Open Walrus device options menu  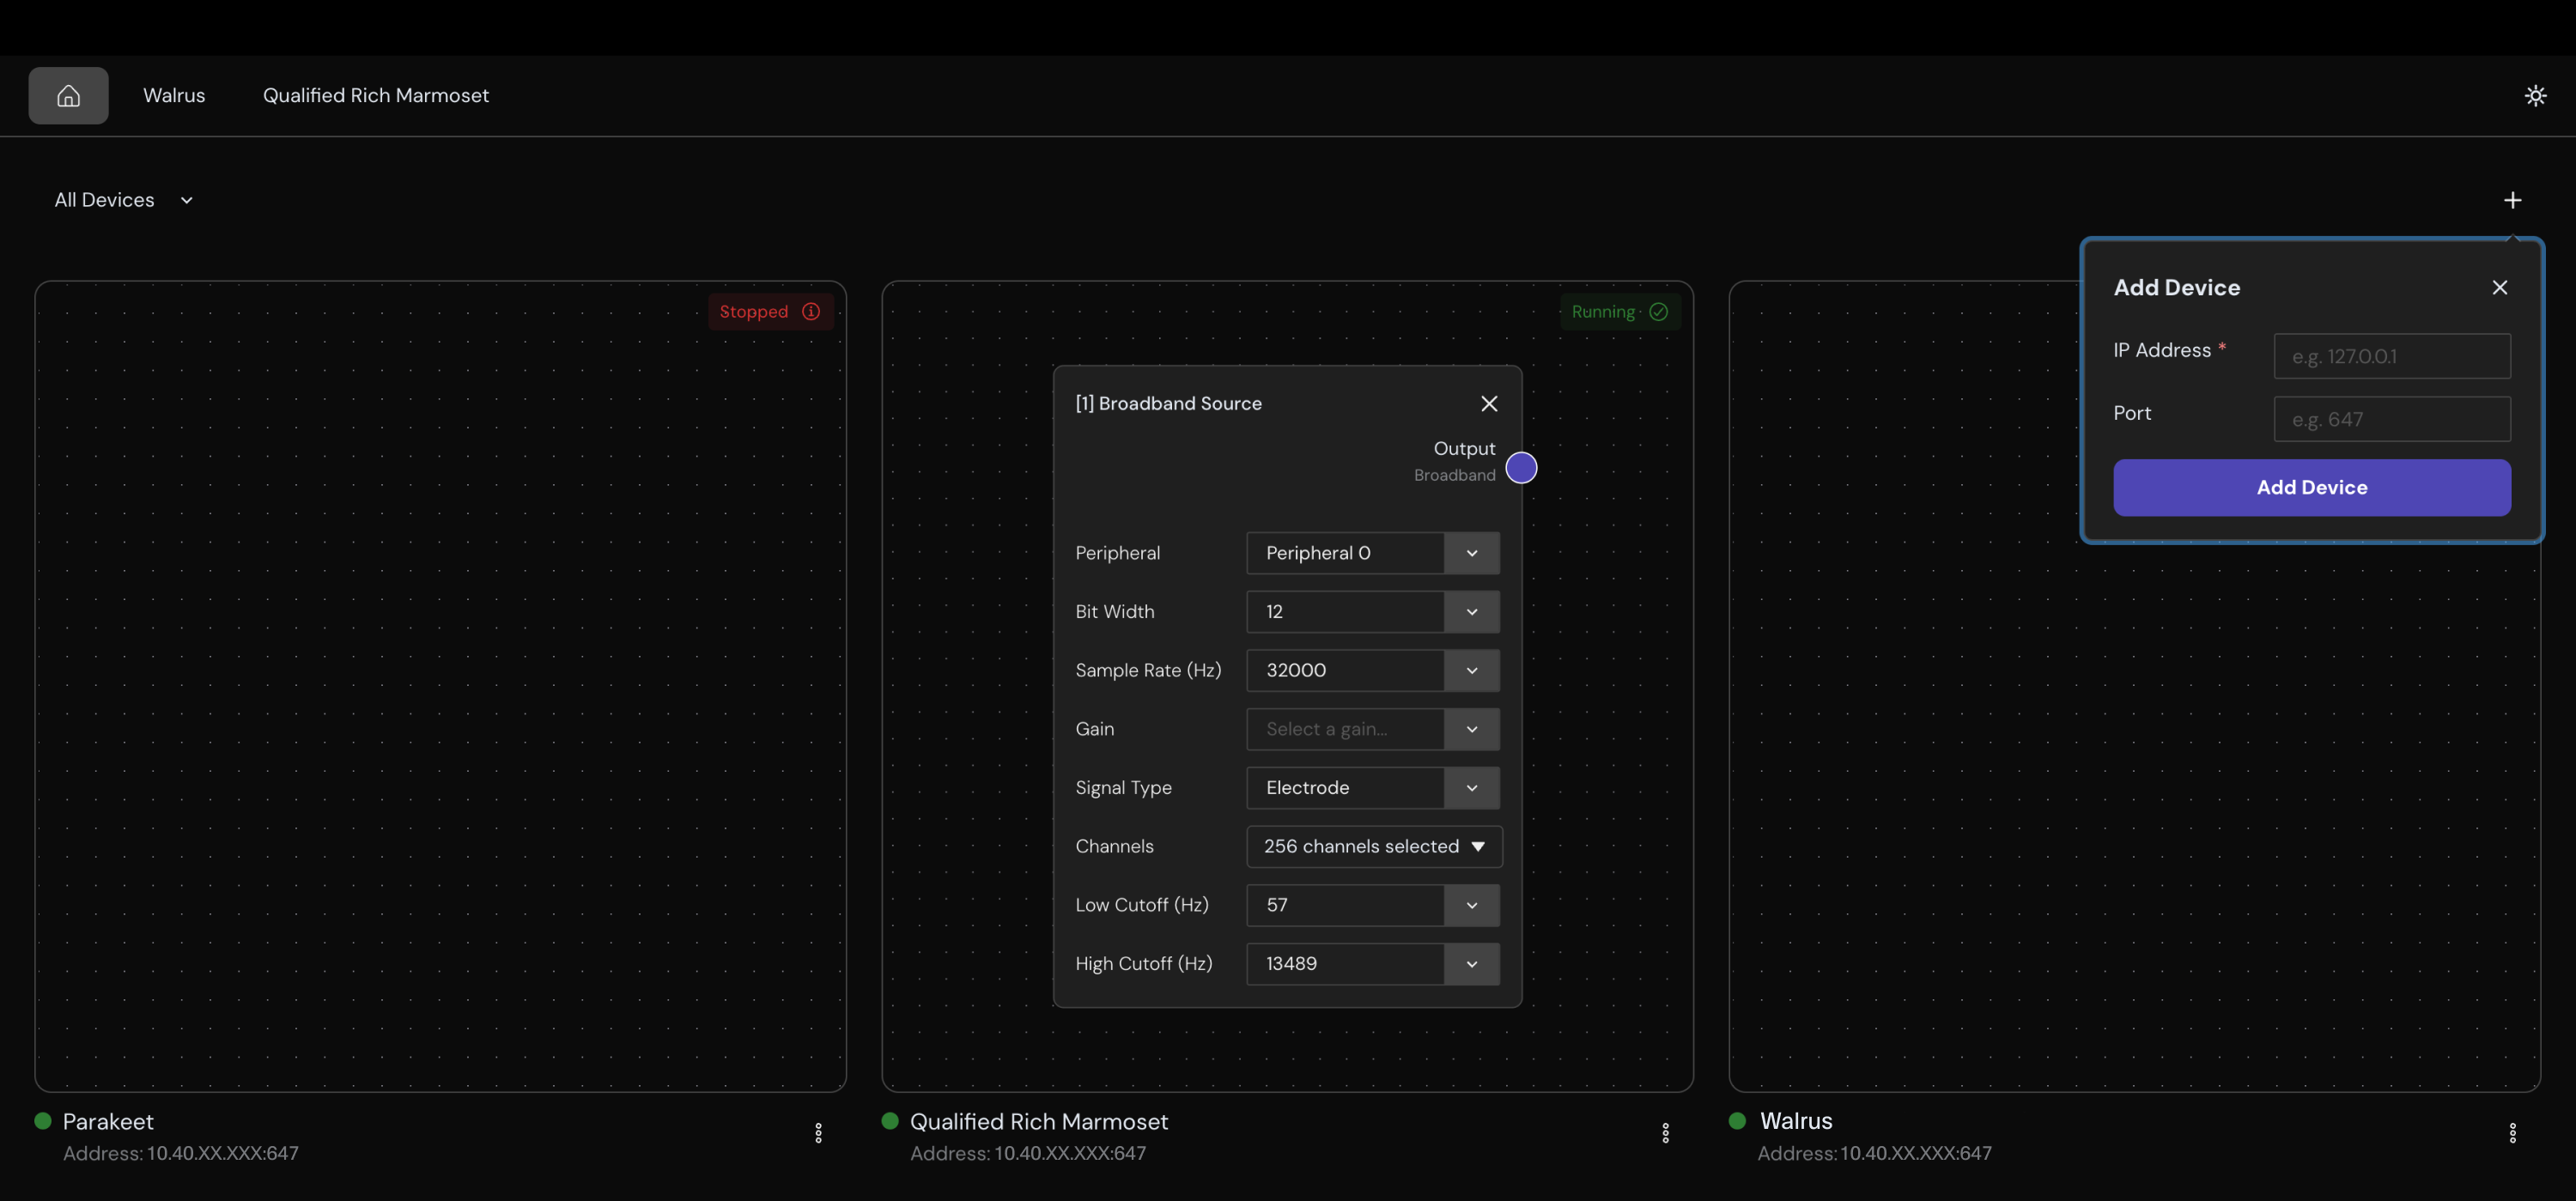[2512, 1132]
